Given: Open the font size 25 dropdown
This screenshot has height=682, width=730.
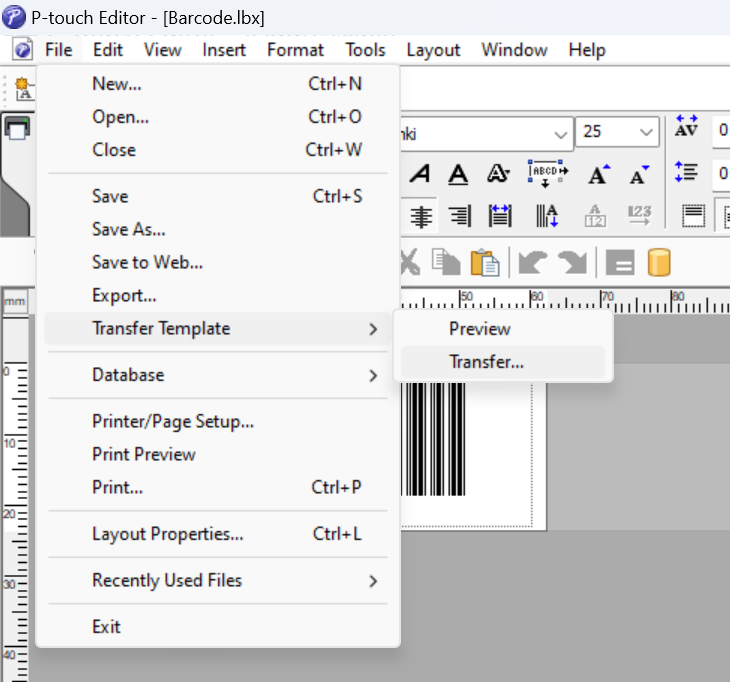Looking at the screenshot, I should pos(645,133).
